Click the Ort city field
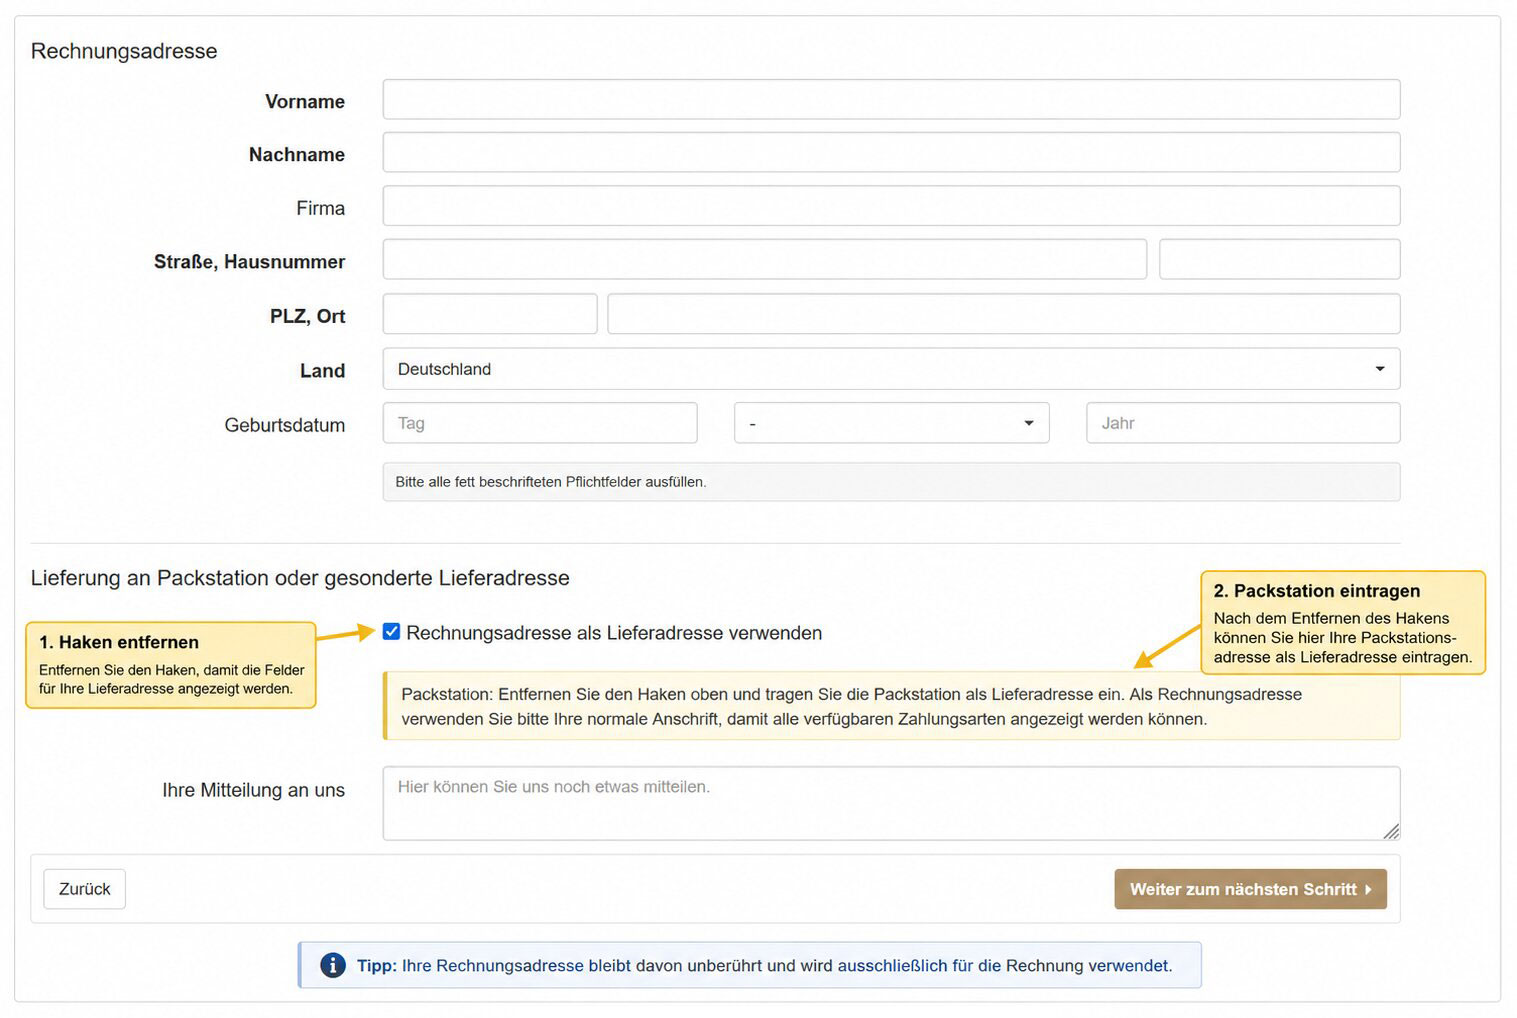The width and height of the screenshot is (1517, 1018). click(1004, 314)
